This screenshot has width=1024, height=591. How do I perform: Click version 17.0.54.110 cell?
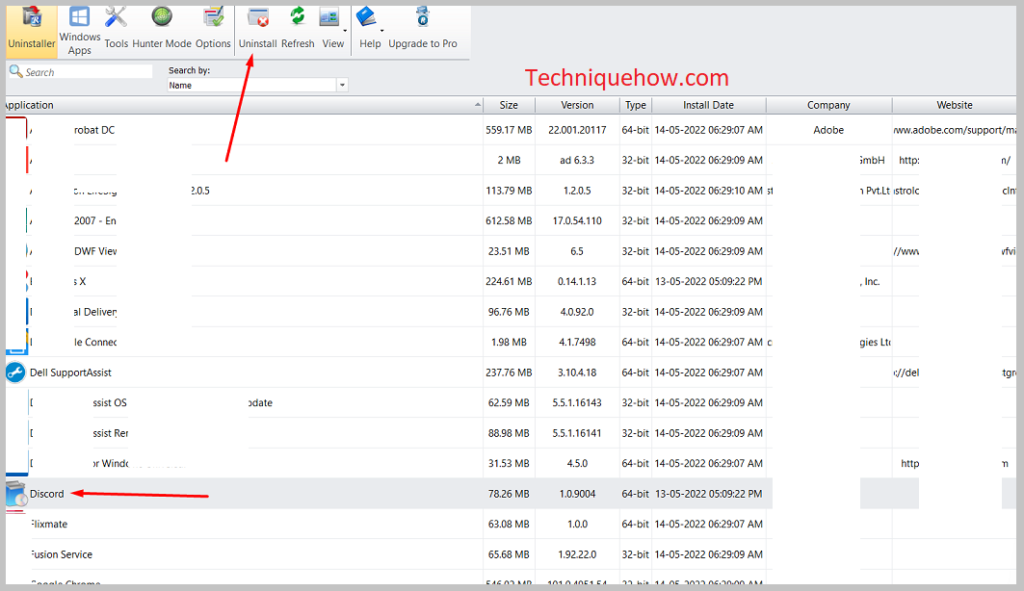[577, 221]
